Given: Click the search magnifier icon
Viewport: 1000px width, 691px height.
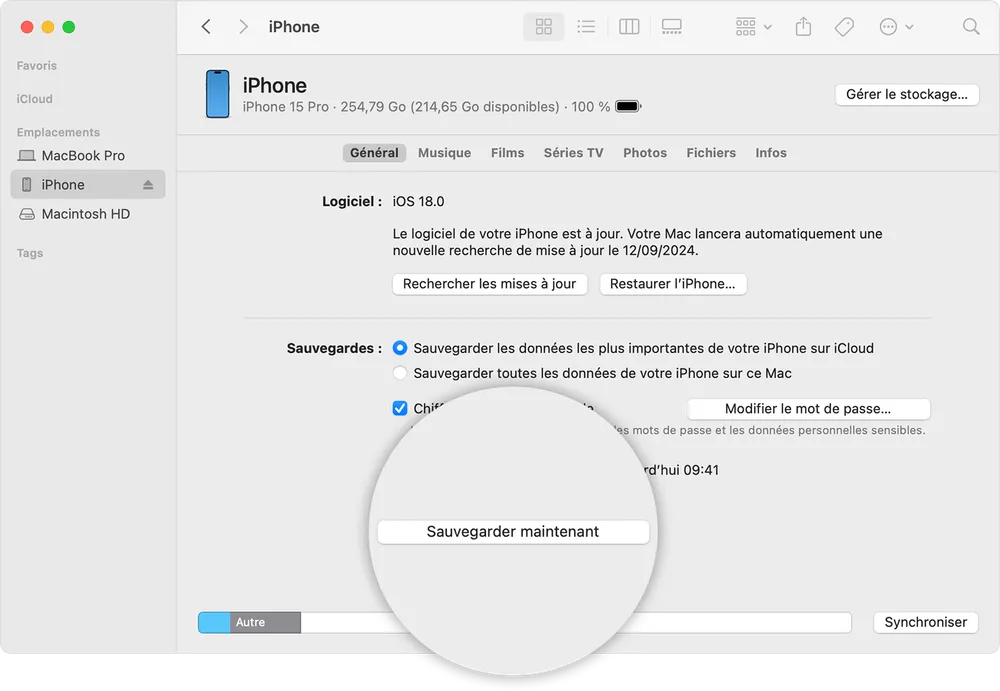Looking at the screenshot, I should (x=971, y=27).
